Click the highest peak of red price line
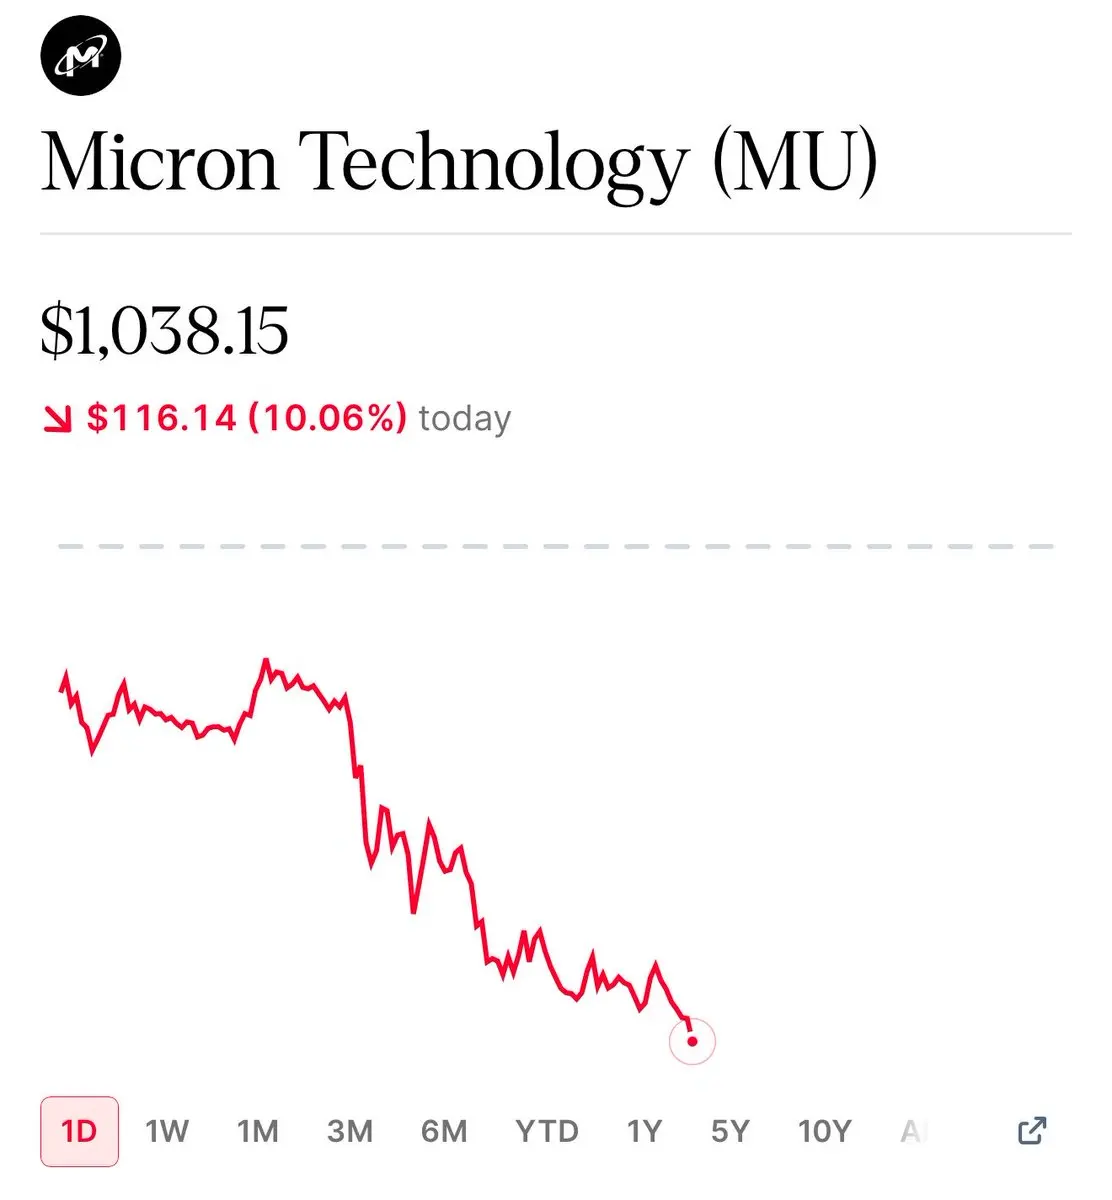 (x=266, y=661)
